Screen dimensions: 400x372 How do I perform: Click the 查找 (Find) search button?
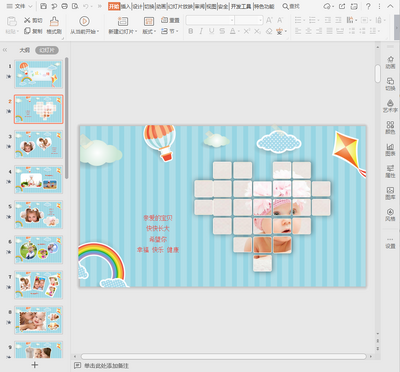pyautogui.click(x=291, y=6)
